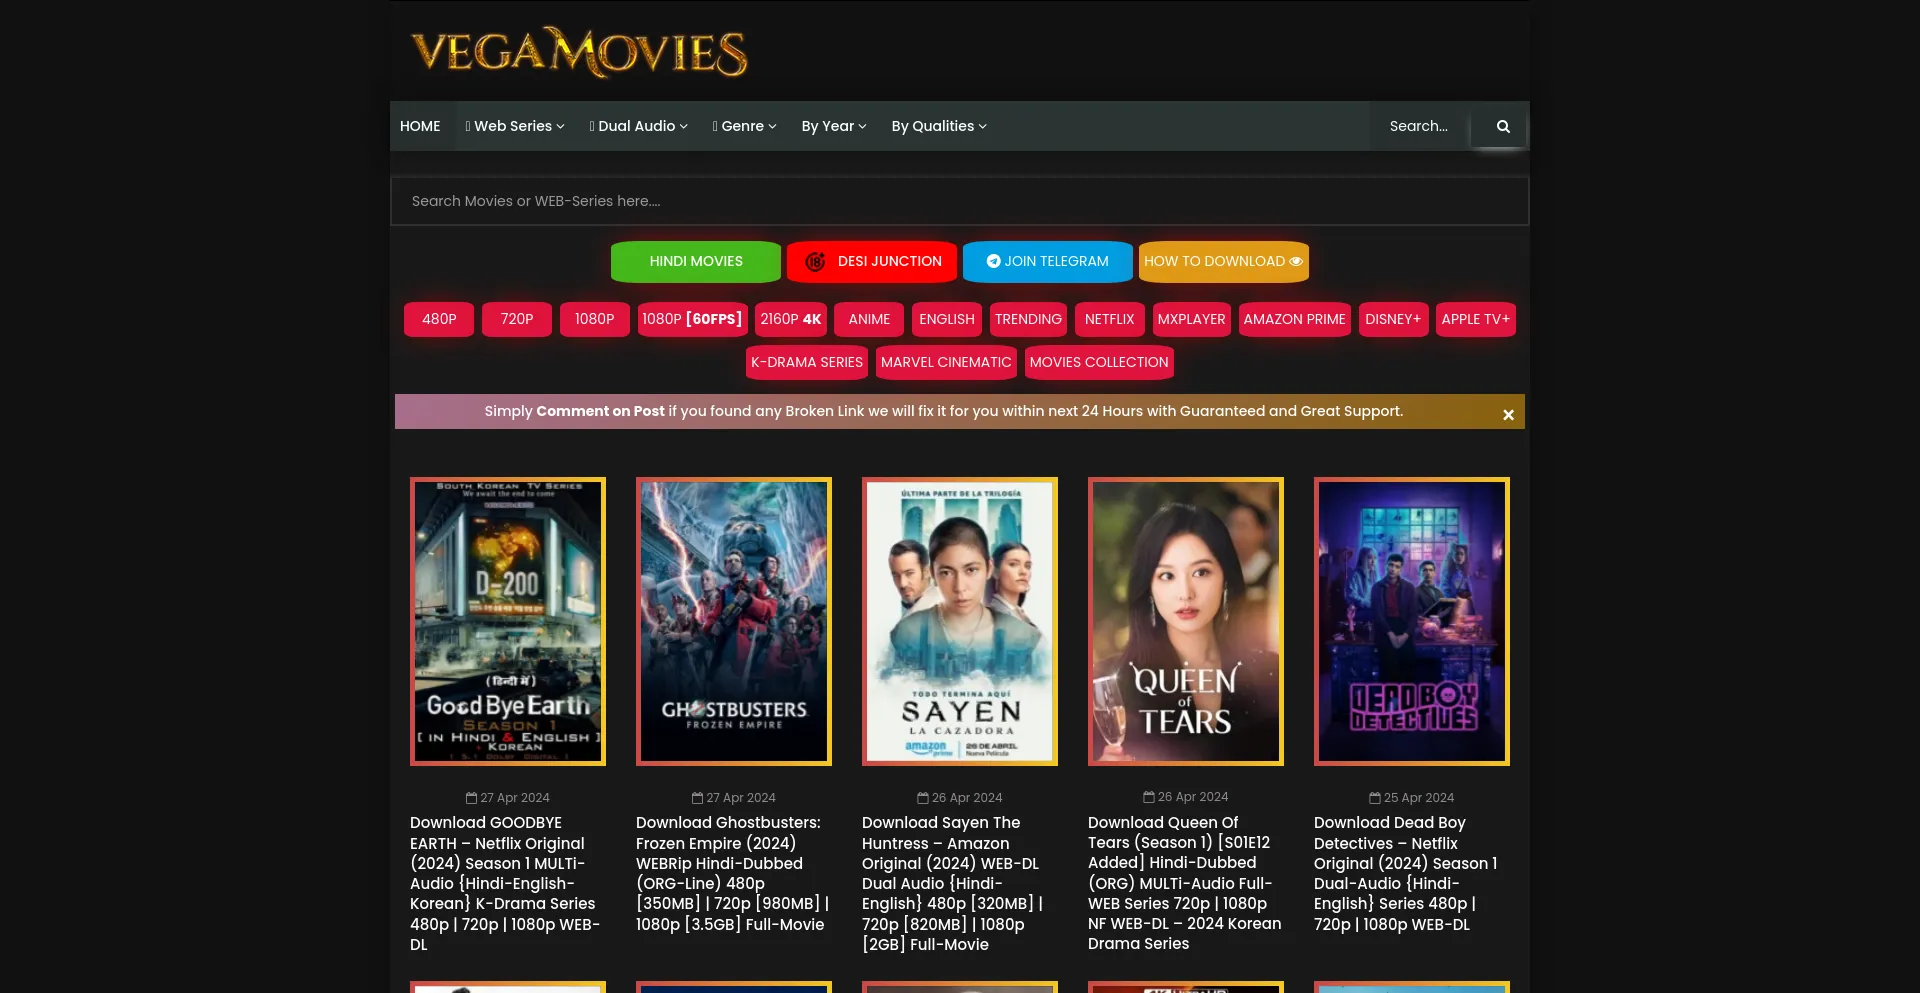Dismiss the broken link support notice

pos(1508,414)
